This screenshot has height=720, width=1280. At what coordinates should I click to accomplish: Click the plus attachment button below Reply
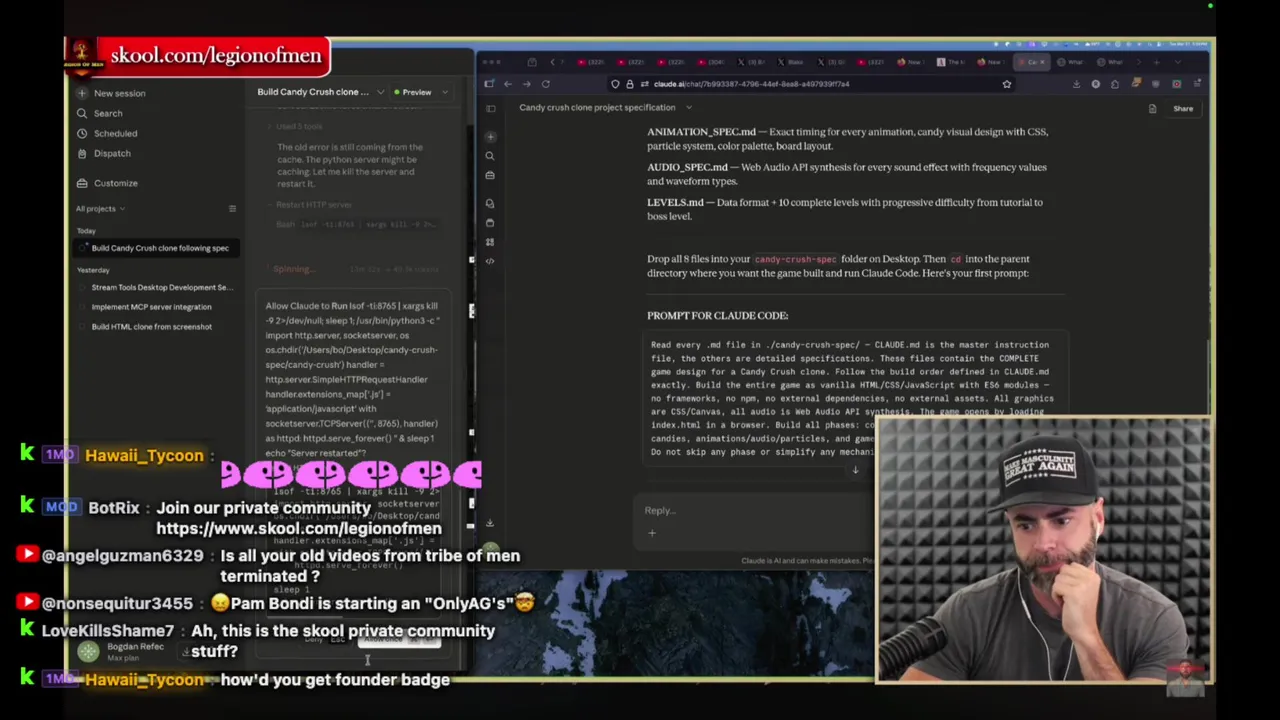(652, 533)
